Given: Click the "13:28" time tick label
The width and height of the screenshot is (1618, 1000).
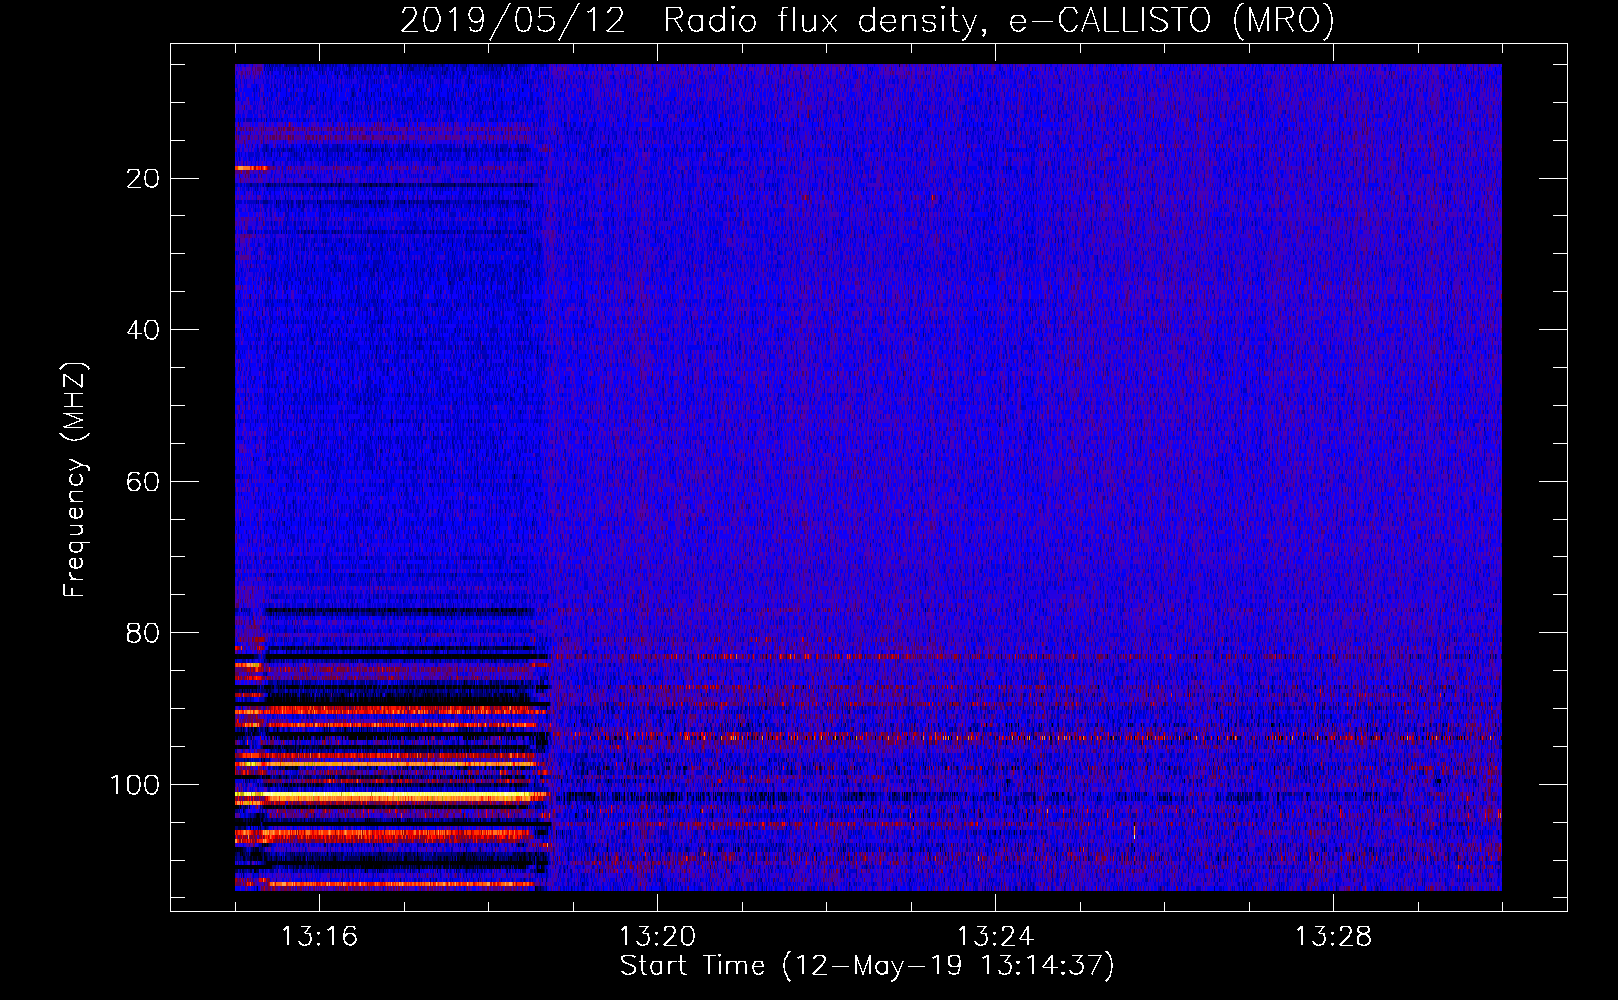Looking at the screenshot, I should 1333,937.
